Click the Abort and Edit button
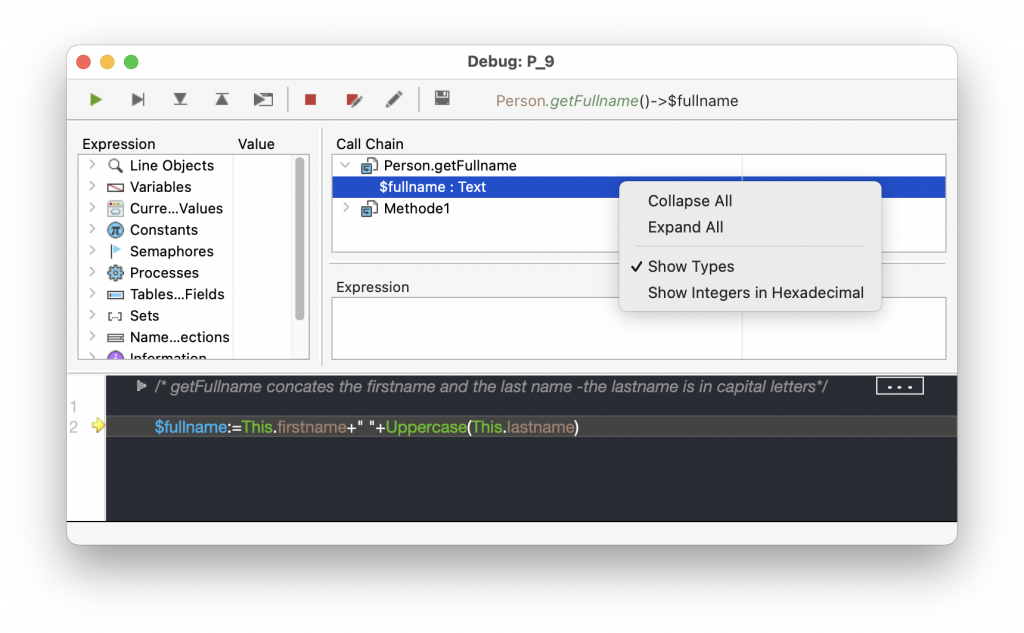1024x633 pixels. (x=353, y=100)
